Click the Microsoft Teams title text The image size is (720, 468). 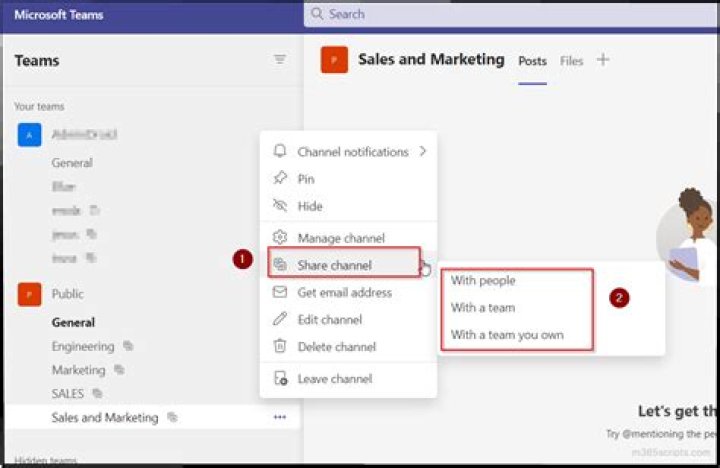coord(59,15)
